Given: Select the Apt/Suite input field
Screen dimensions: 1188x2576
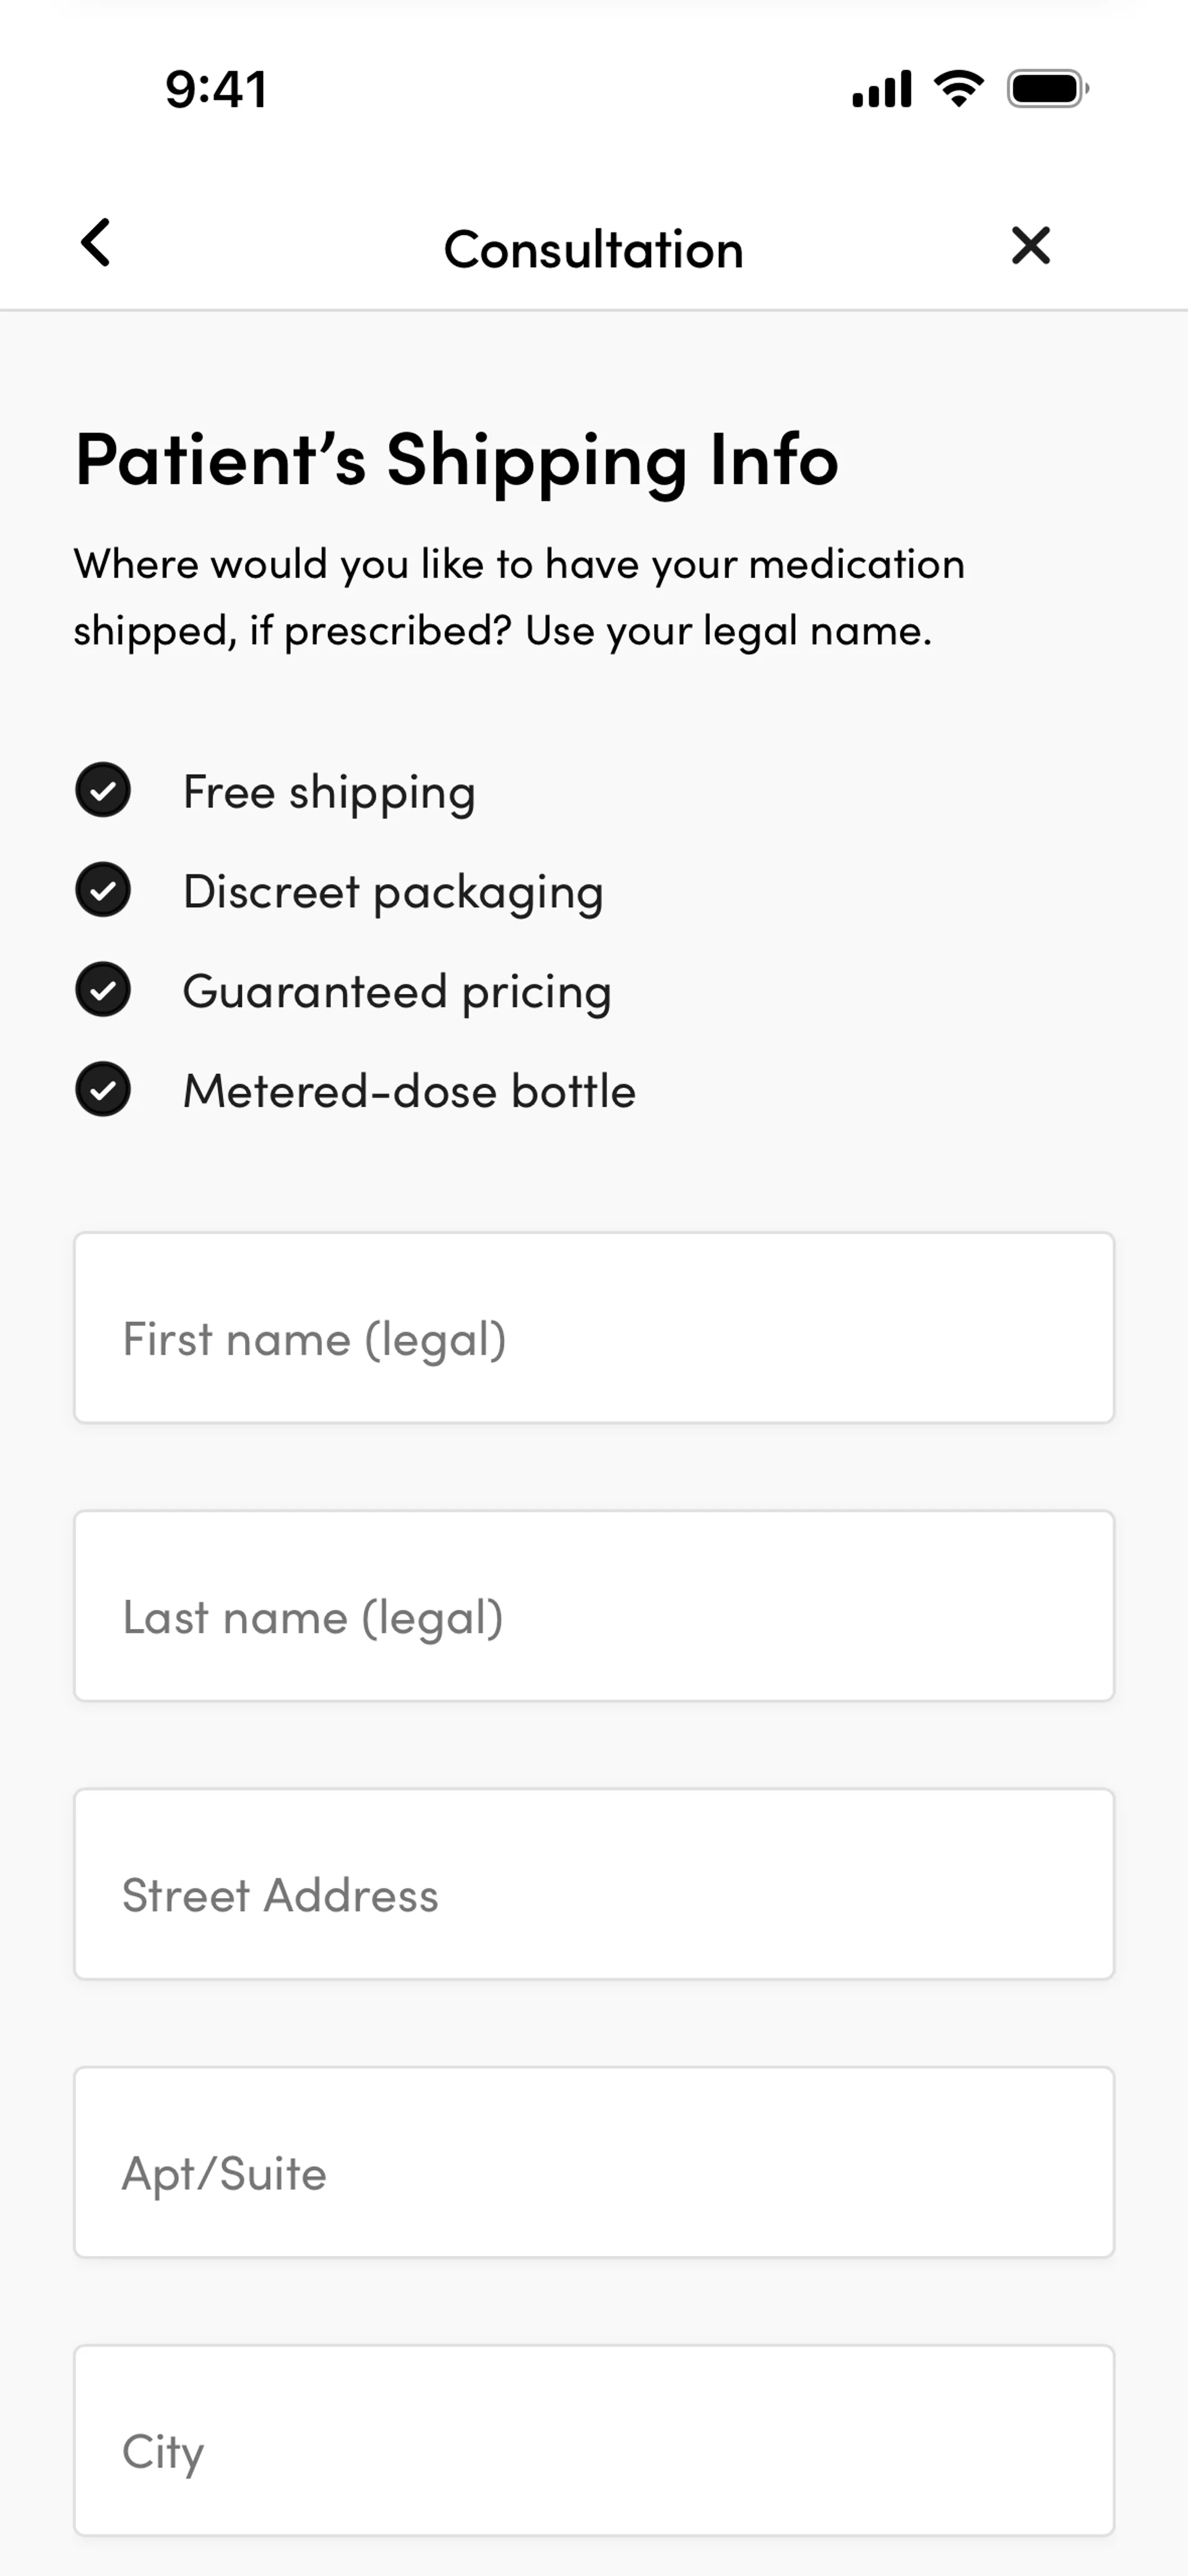Looking at the screenshot, I should [594, 2162].
